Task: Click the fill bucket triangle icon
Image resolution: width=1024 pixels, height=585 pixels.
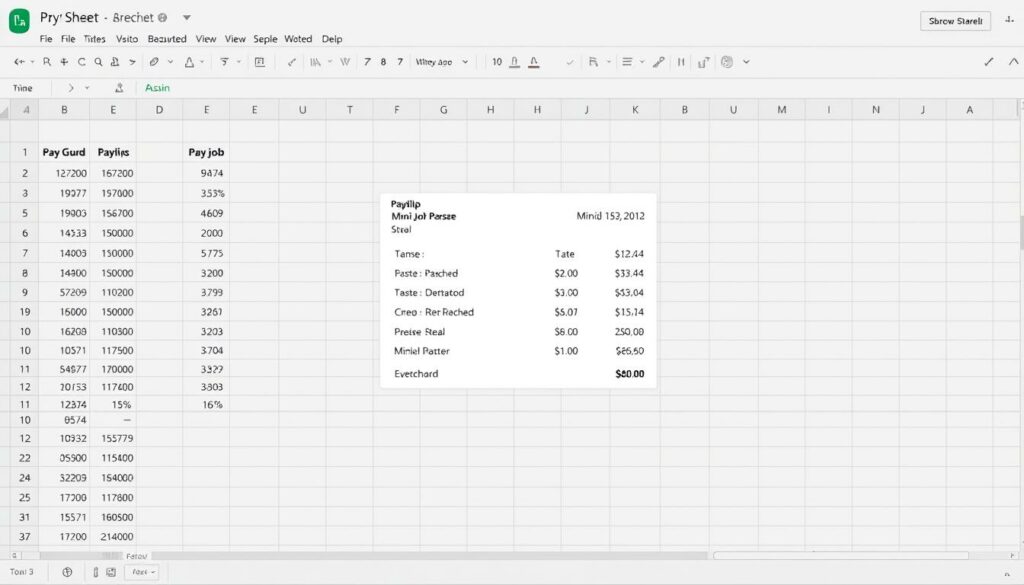Action: (189, 62)
